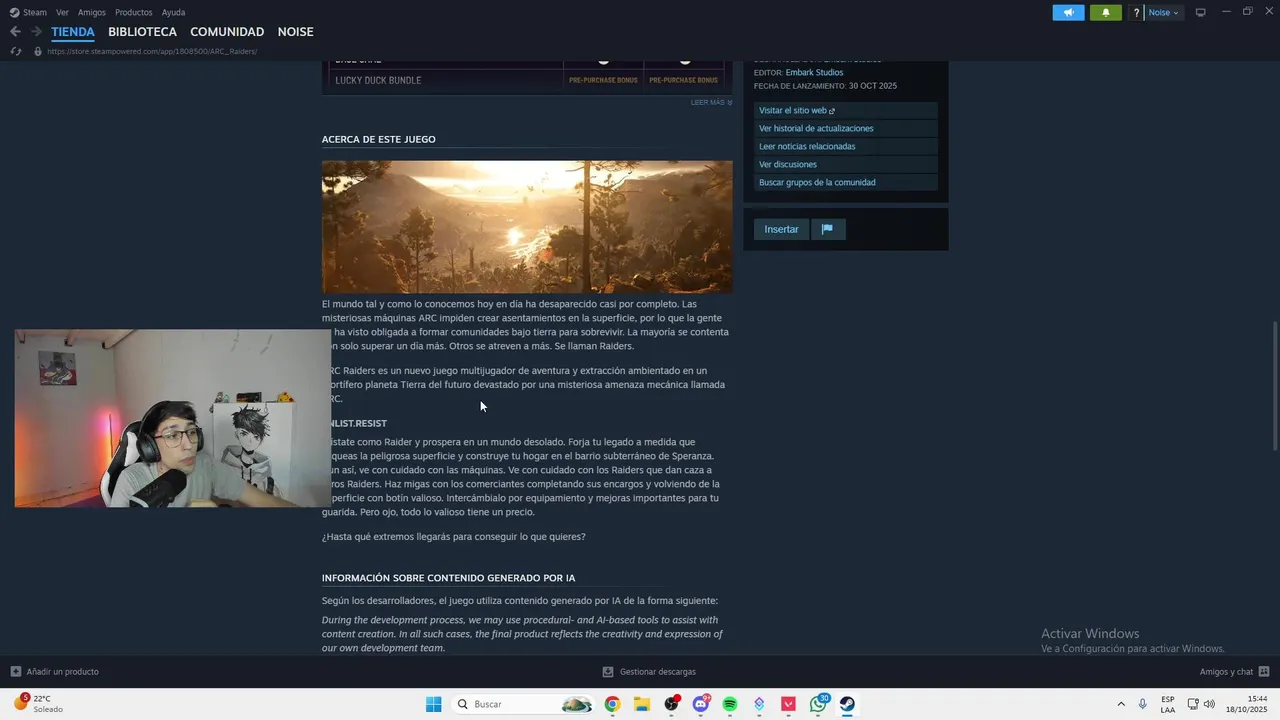Open the Windows Start menu
1280x720 pixels.
pos(433,704)
